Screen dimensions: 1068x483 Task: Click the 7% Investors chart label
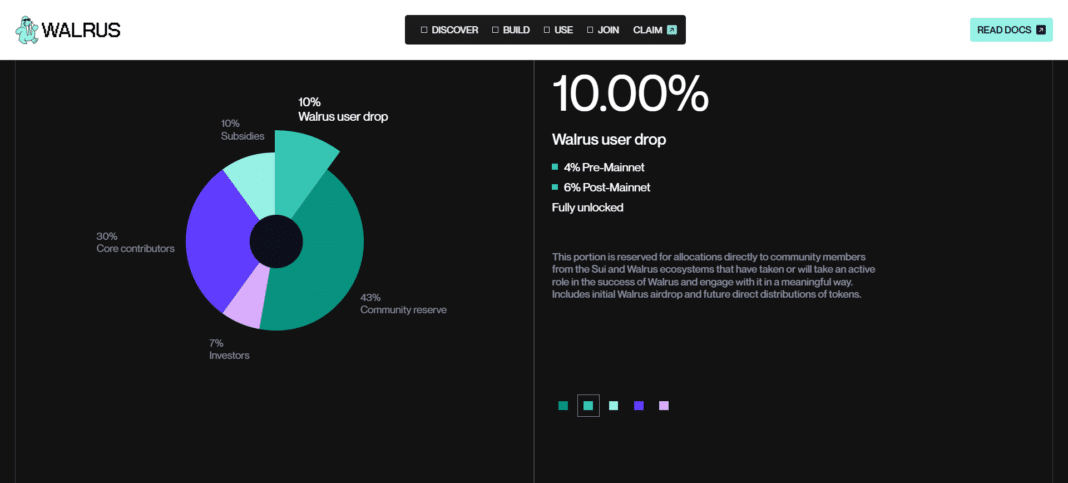click(x=229, y=349)
